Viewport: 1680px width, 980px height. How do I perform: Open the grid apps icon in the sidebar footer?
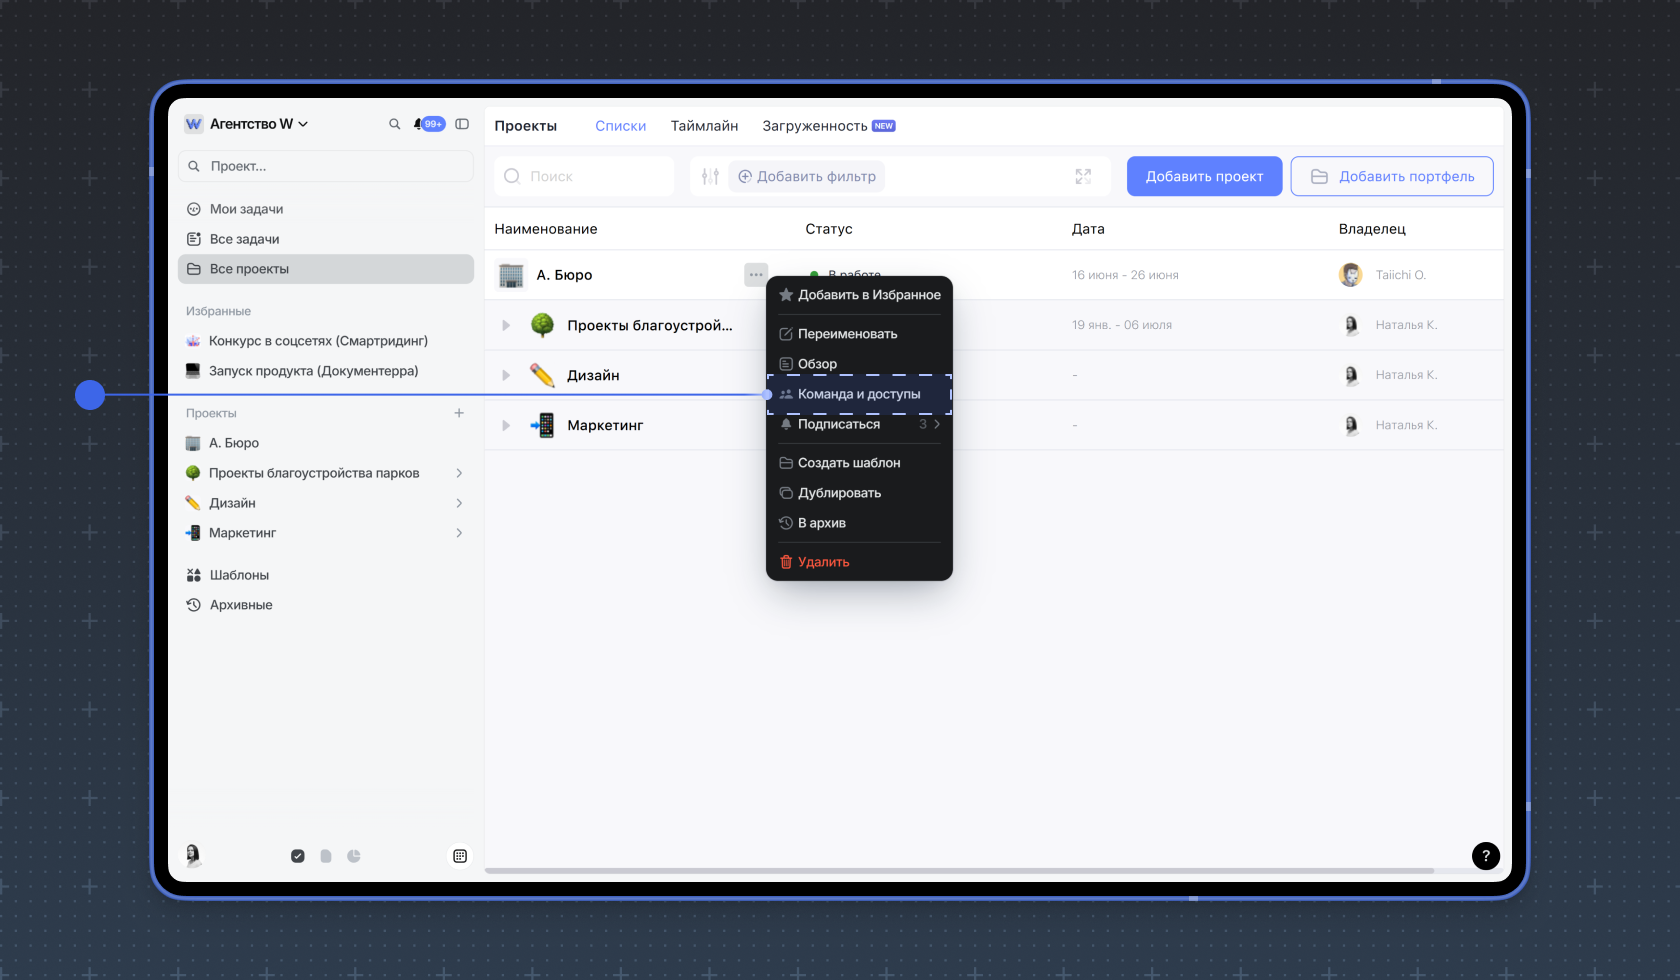[x=460, y=856]
